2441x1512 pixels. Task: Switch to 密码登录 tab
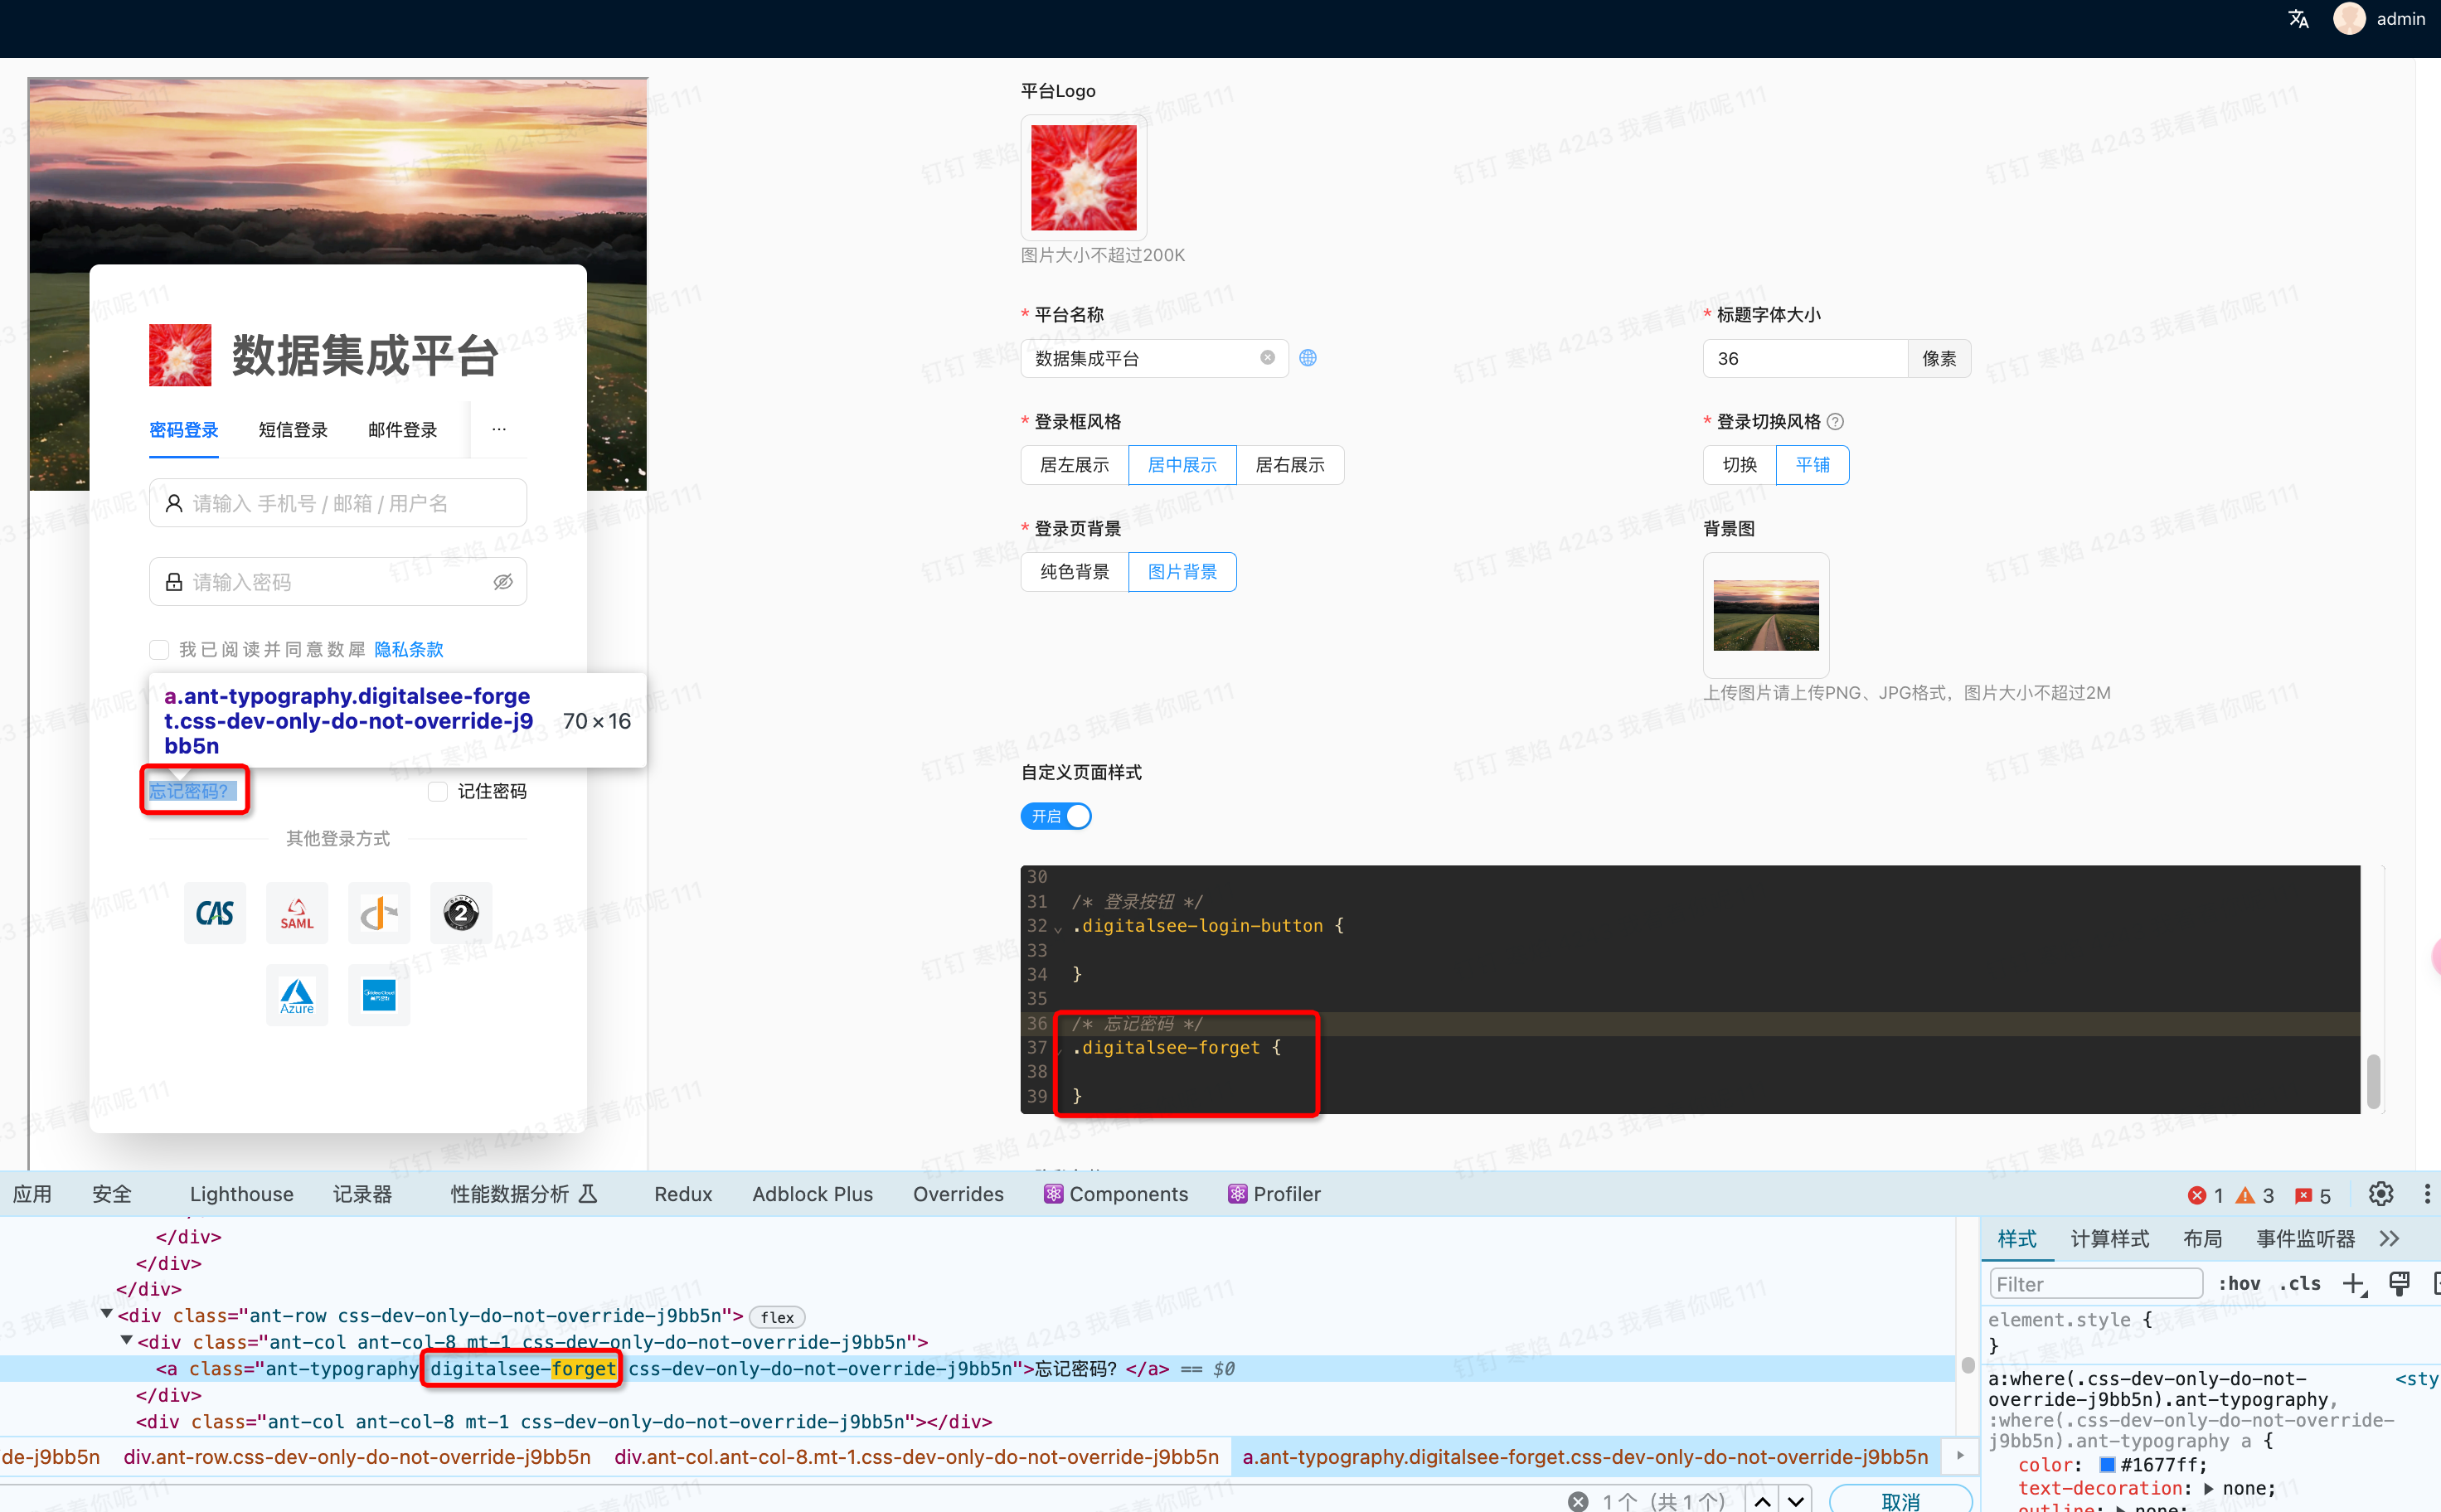point(184,430)
